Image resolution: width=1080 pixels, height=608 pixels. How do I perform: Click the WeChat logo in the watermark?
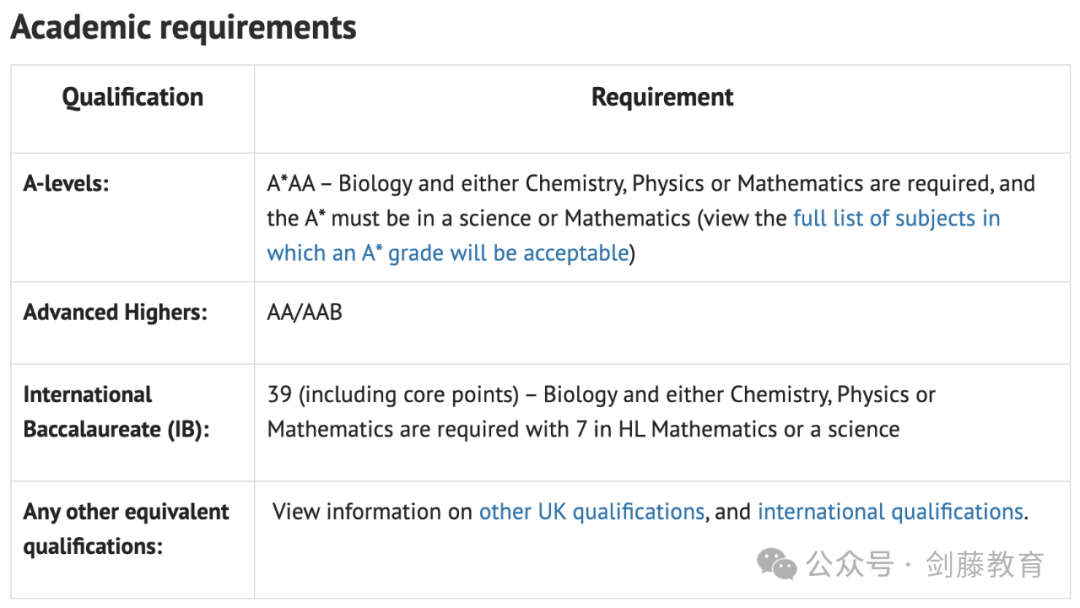pos(777,564)
